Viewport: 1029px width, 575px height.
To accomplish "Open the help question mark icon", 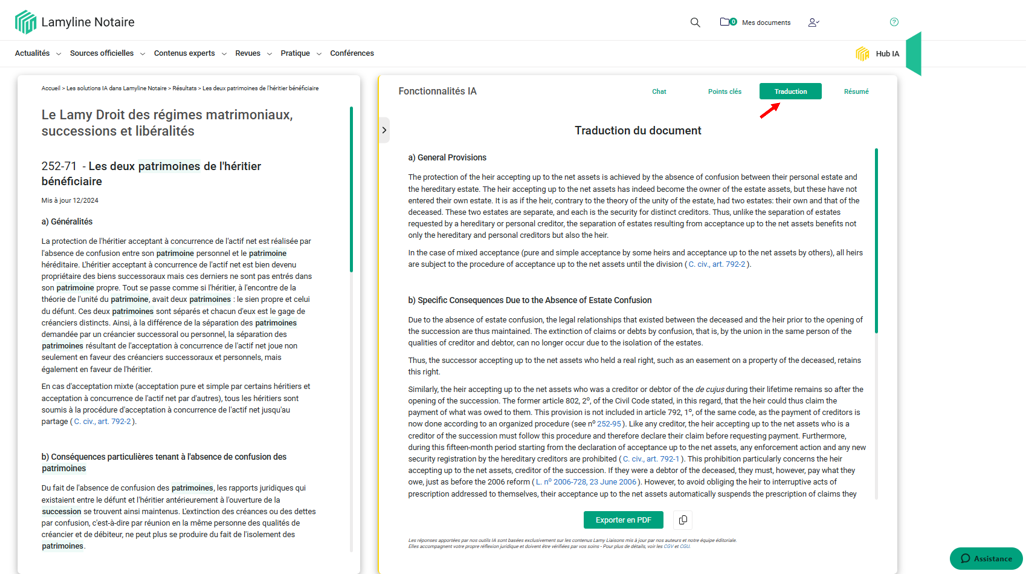I will pos(894,22).
